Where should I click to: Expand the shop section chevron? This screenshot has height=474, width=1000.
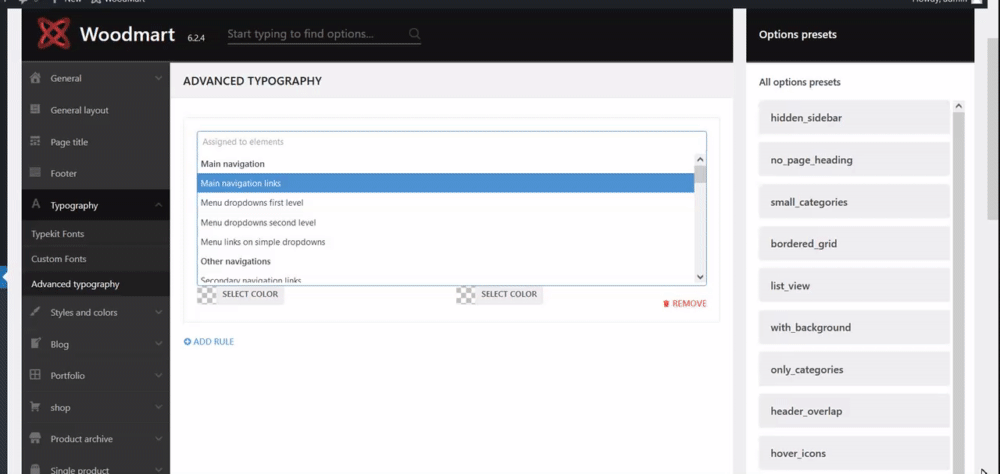[158, 408]
